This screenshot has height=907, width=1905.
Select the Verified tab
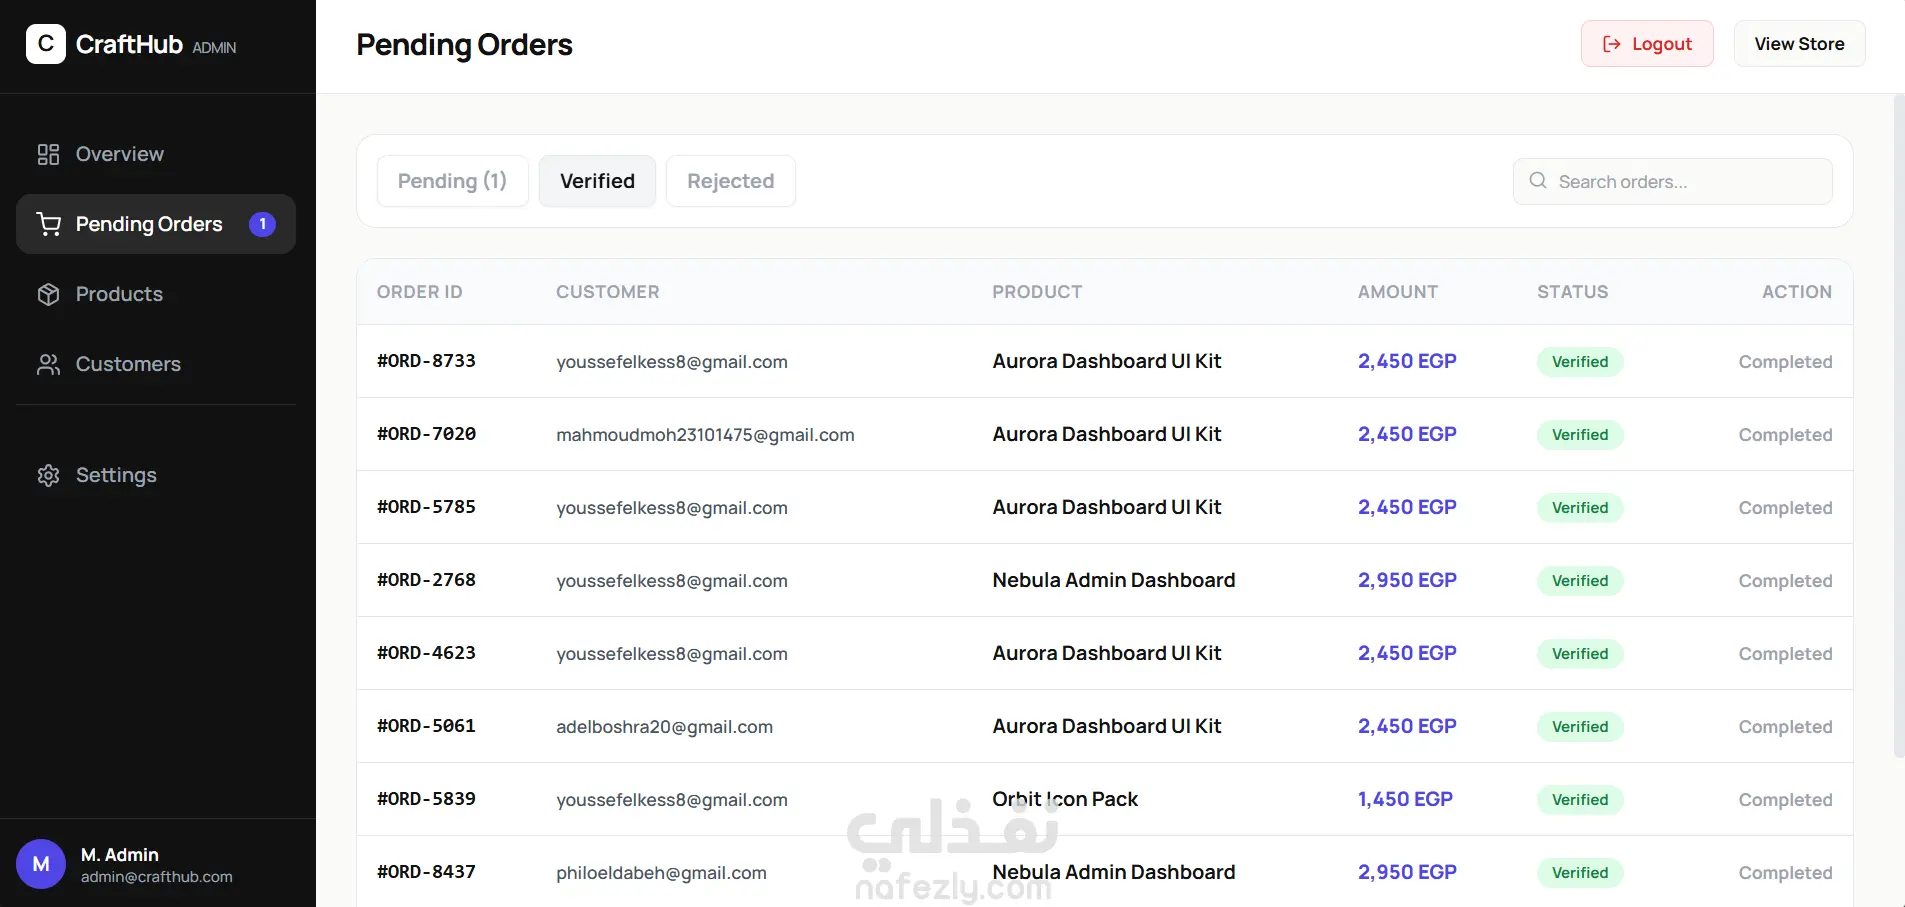597,181
